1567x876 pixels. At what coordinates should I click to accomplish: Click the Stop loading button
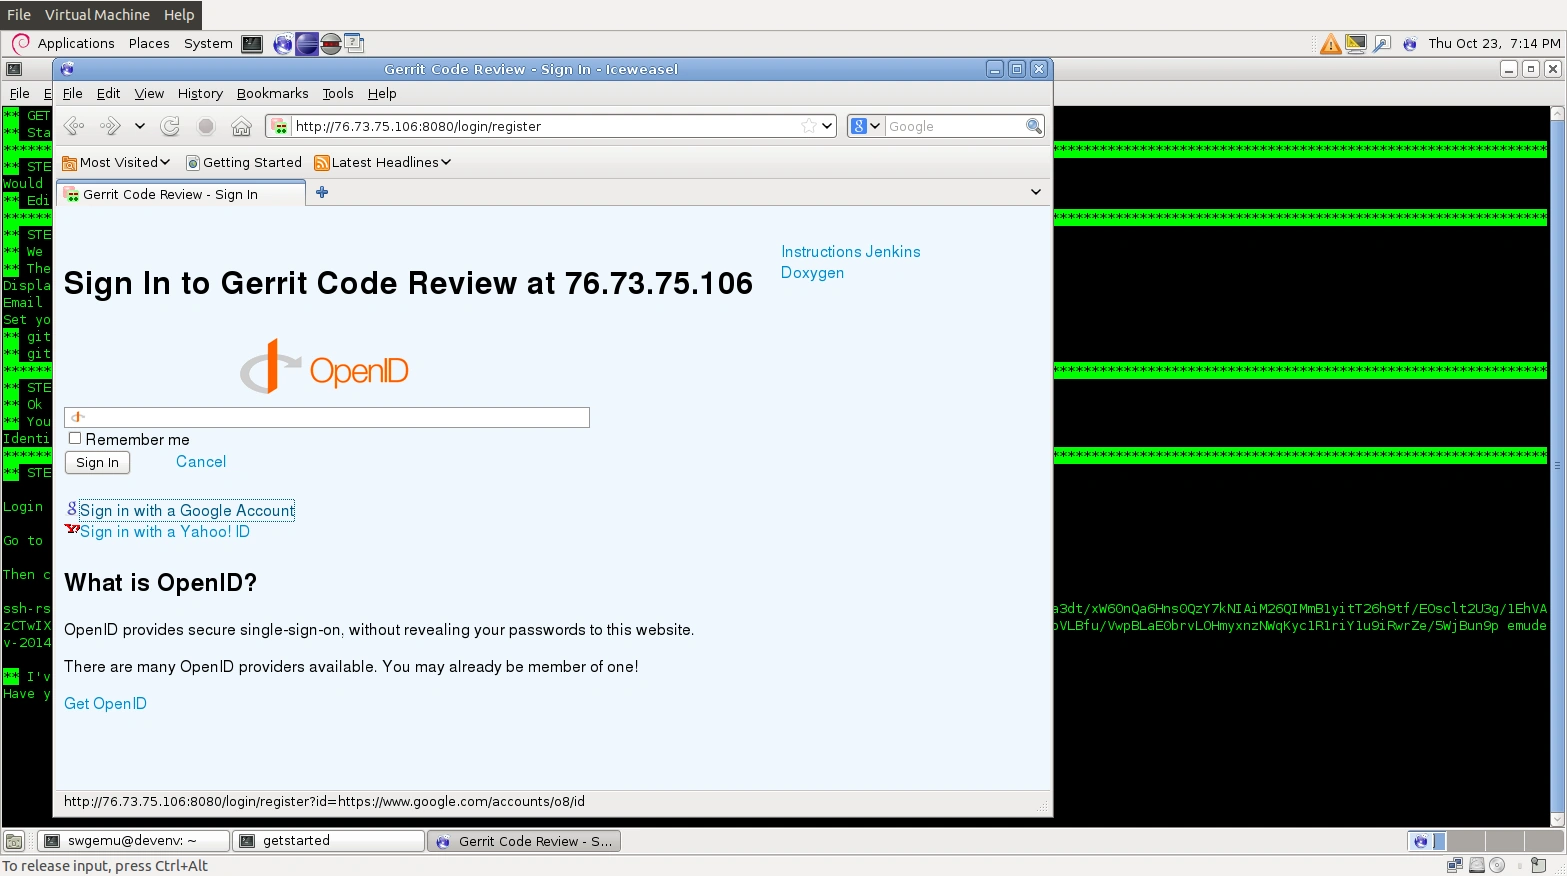point(206,126)
